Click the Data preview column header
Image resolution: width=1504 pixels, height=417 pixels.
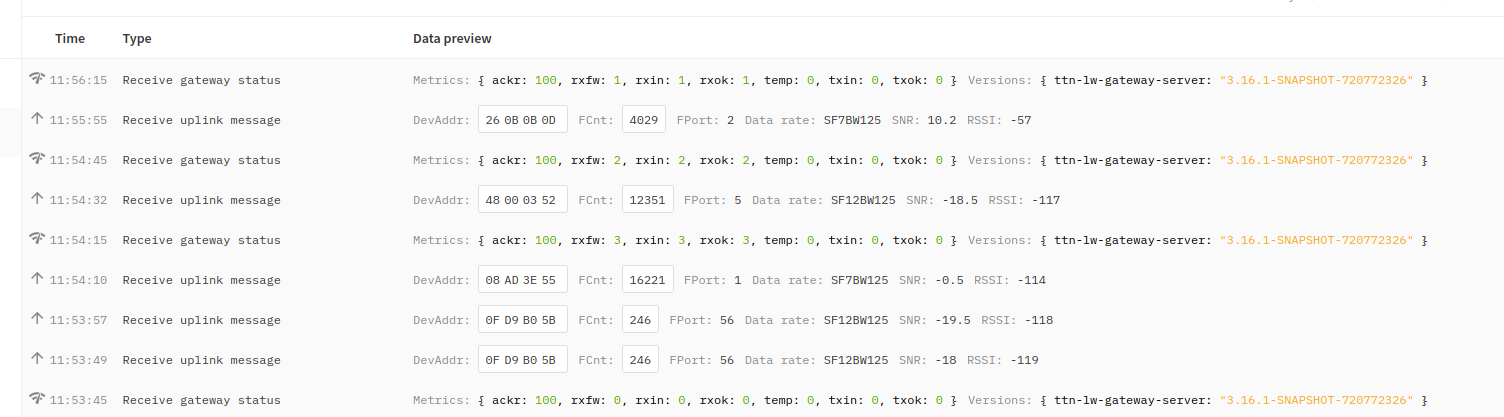[x=452, y=39]
